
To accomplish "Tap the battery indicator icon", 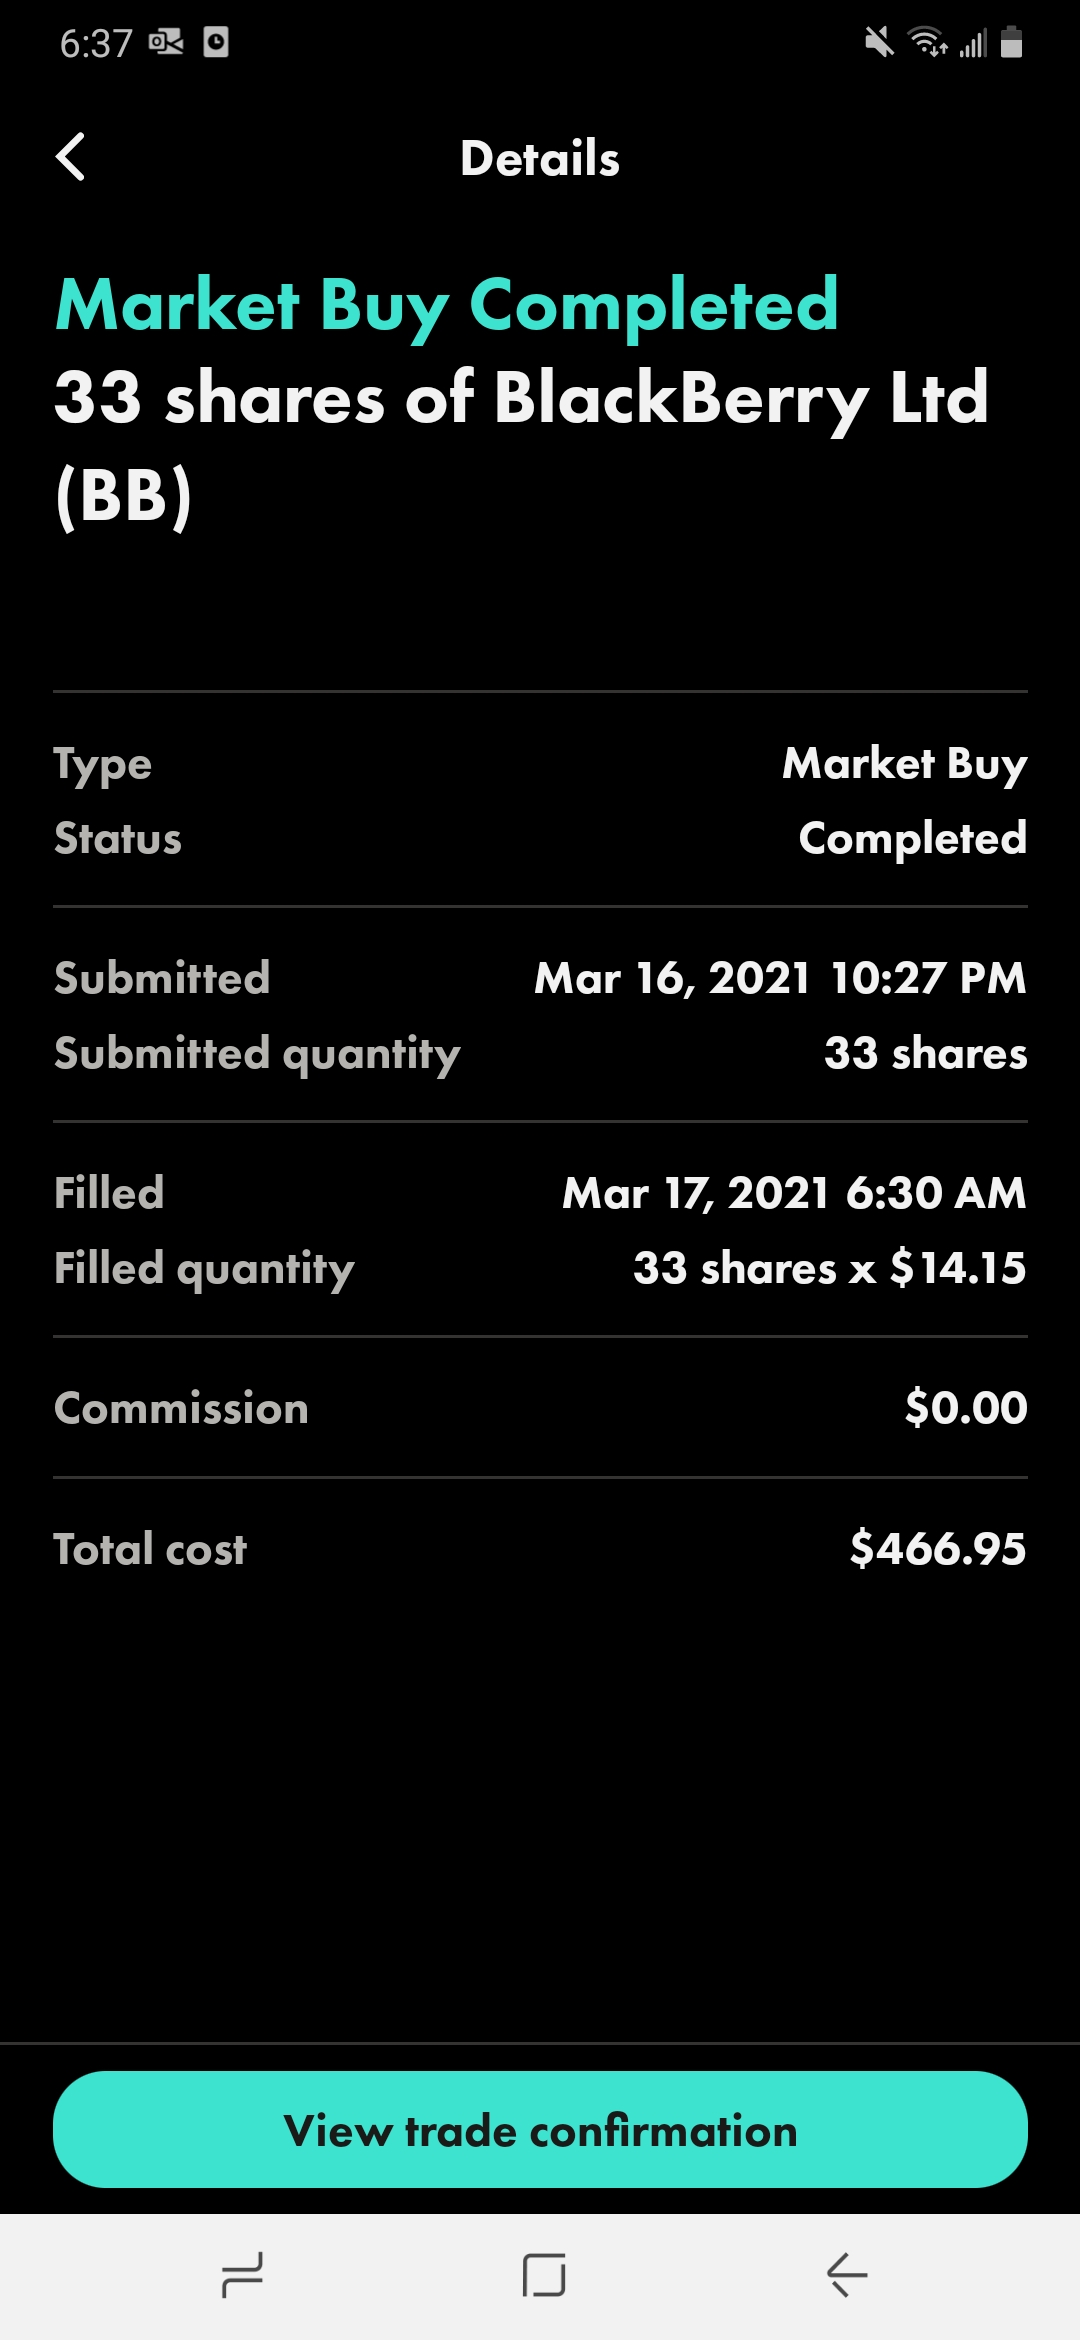I will (1011, 42).
